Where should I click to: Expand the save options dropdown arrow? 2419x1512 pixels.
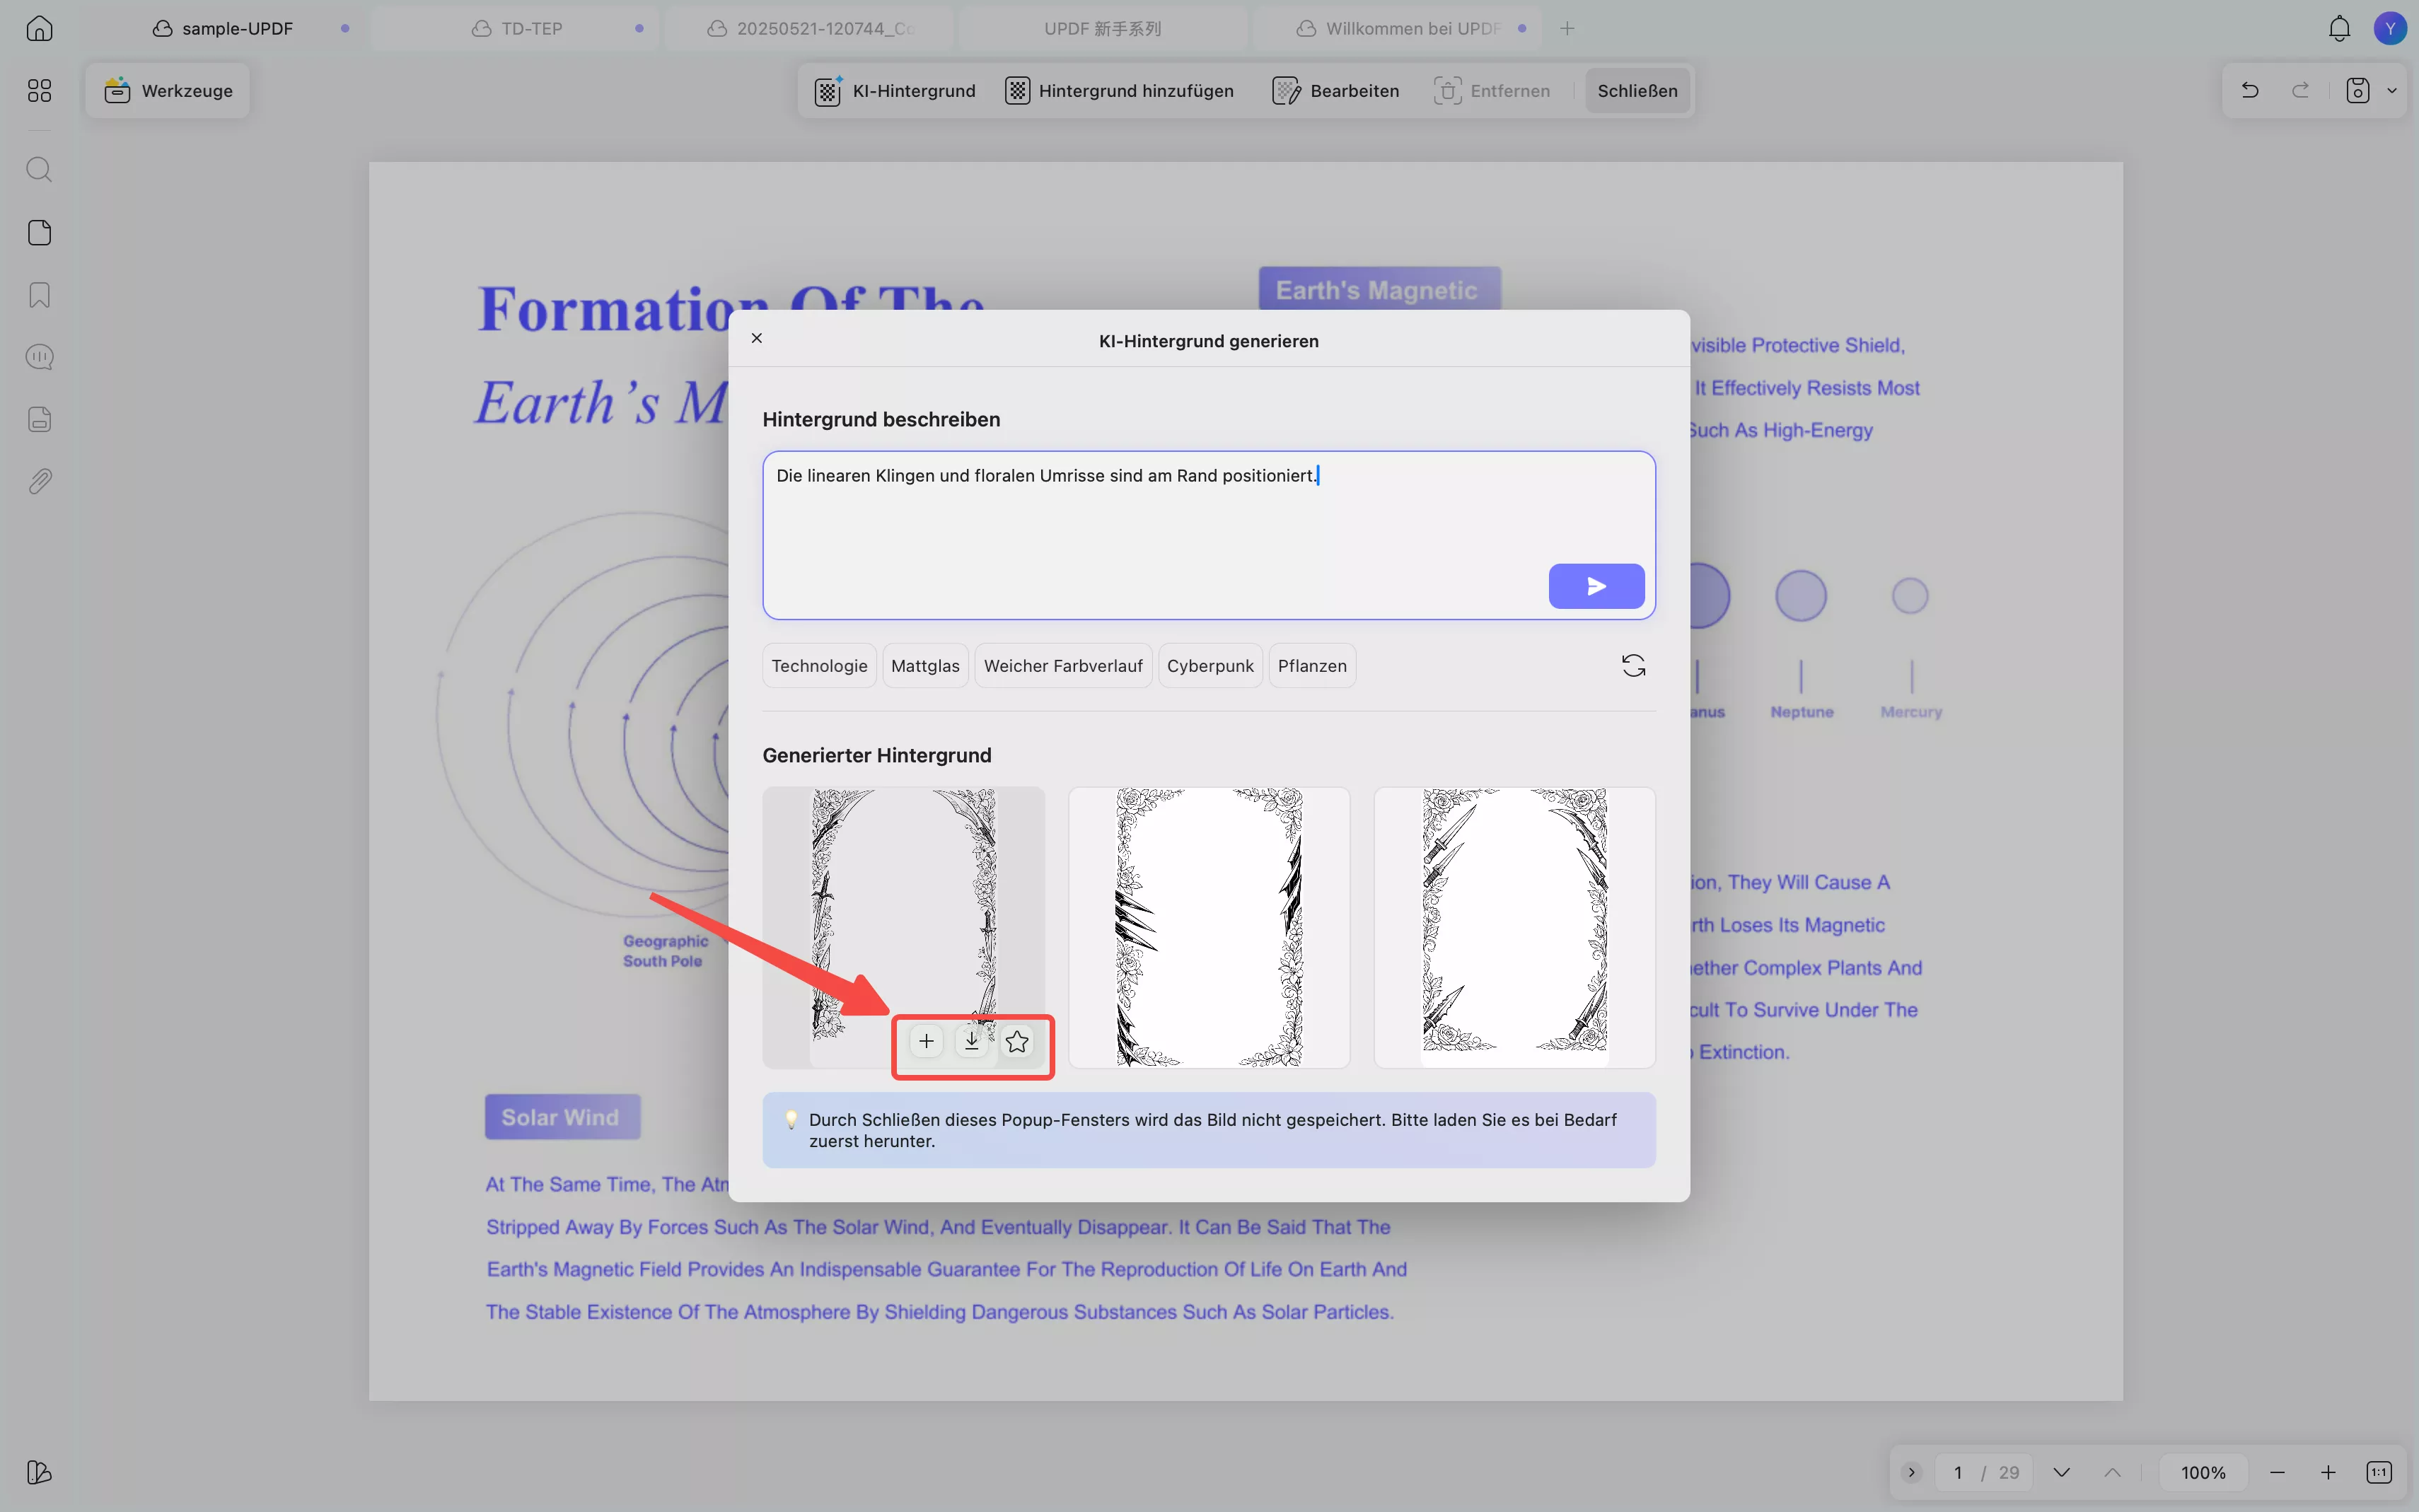2392,90
